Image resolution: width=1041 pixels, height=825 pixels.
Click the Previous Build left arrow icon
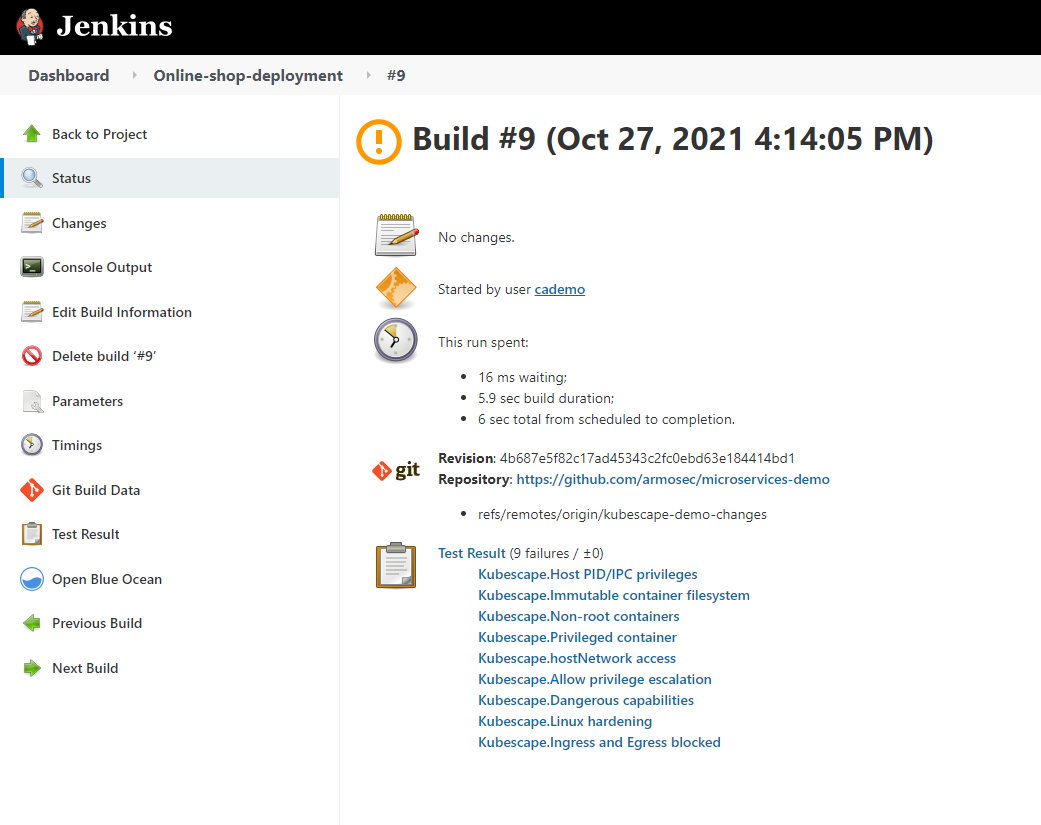coord(32,623)
